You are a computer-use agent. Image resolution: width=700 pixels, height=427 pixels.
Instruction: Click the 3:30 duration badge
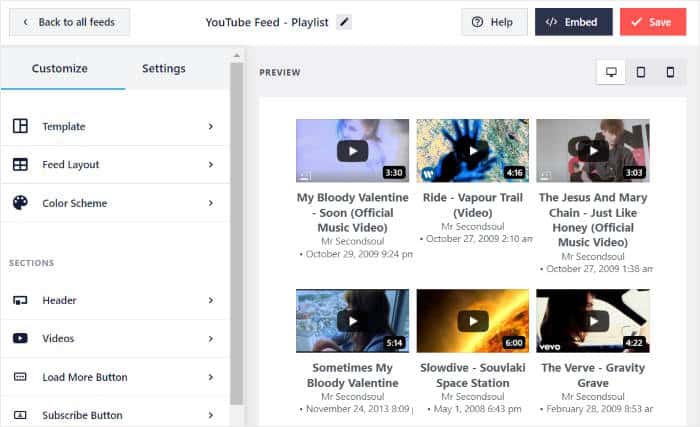pos(394,172)
